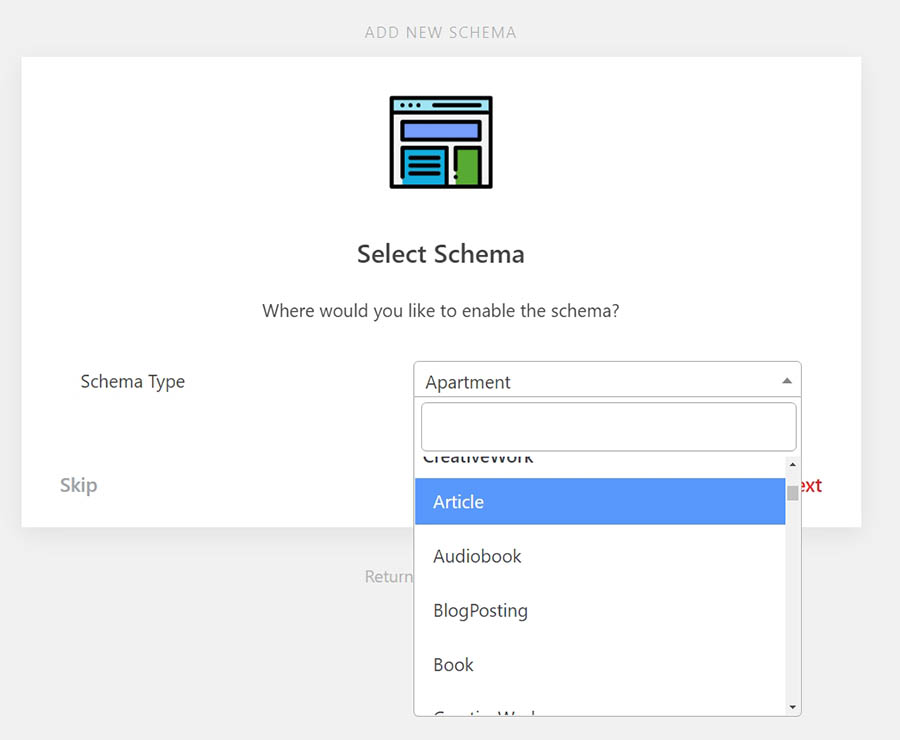Select the Article schema option
This screenshot has width=900, height=740.
coord(599,502)
